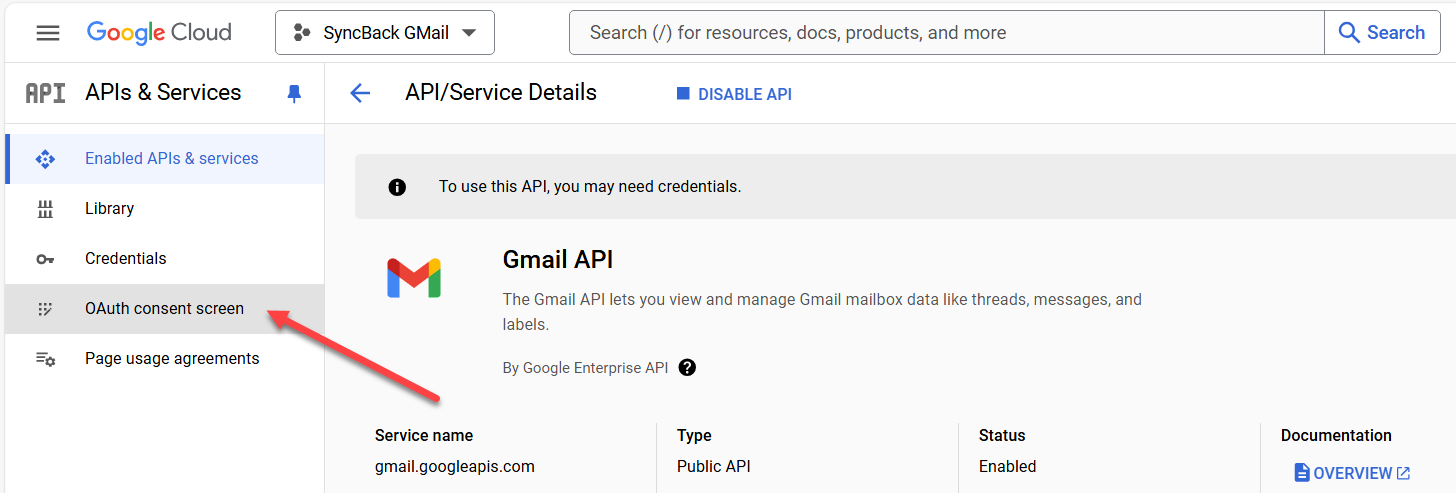The image size is (1456, 493).
Task: Click the Page usage agreements icon
Action: coord(45,359)
